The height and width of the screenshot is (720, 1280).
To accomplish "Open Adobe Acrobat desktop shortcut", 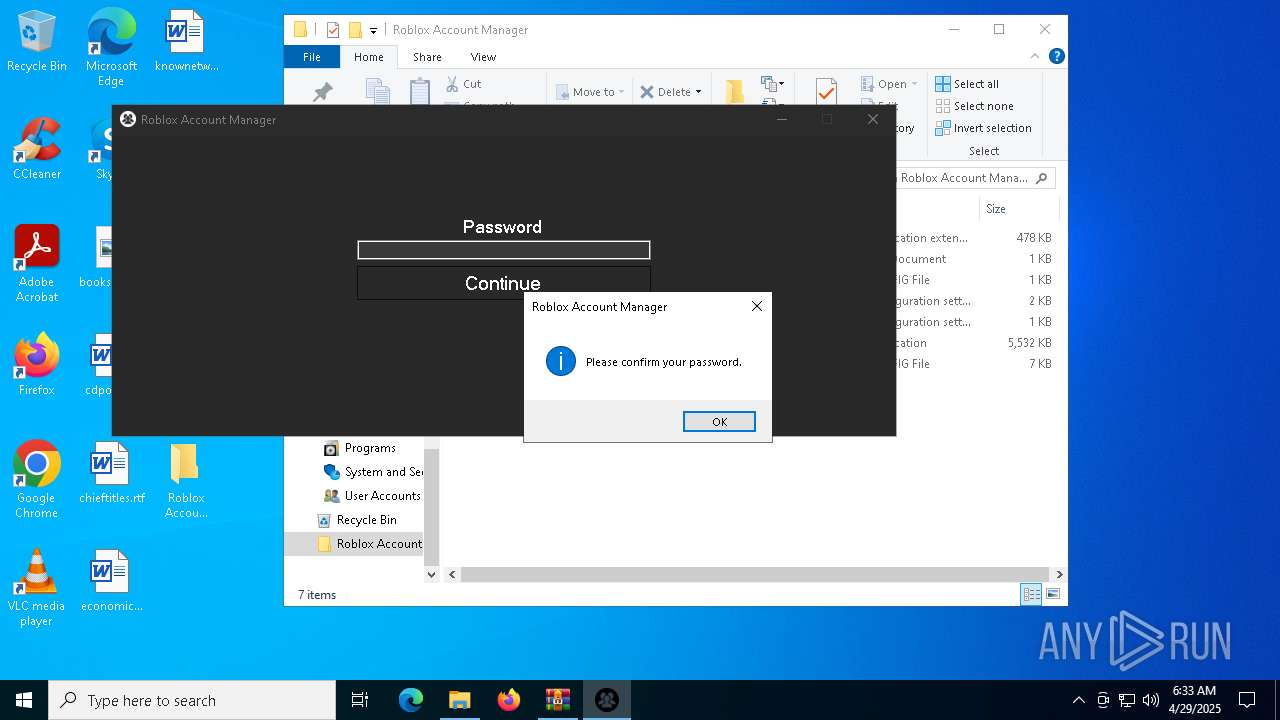I will coord(37,264).
